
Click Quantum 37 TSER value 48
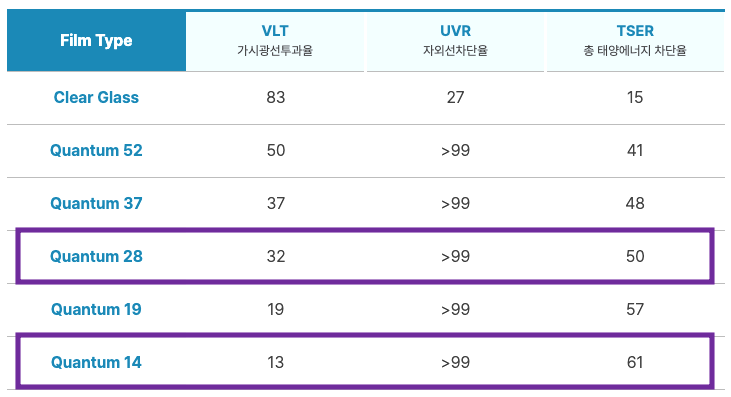[x=635, y=203]
